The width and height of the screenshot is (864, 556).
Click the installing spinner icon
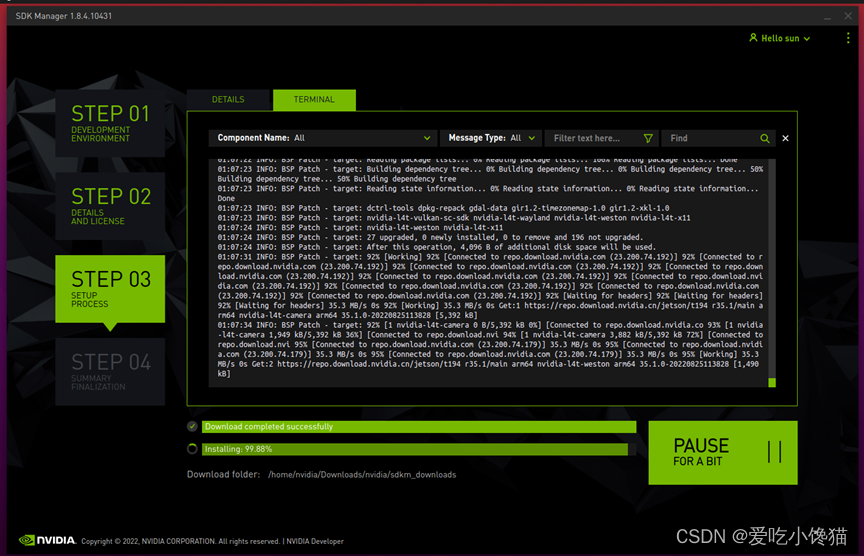point(192,449)
